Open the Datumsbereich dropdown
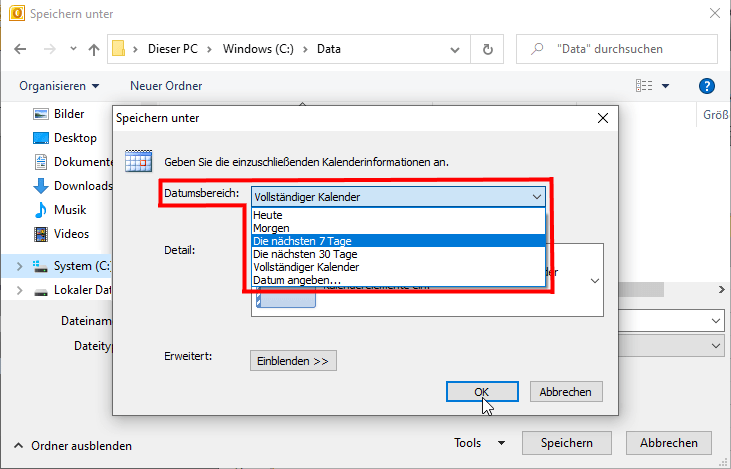This screenshot has width=731, height=469. point(398,197)
